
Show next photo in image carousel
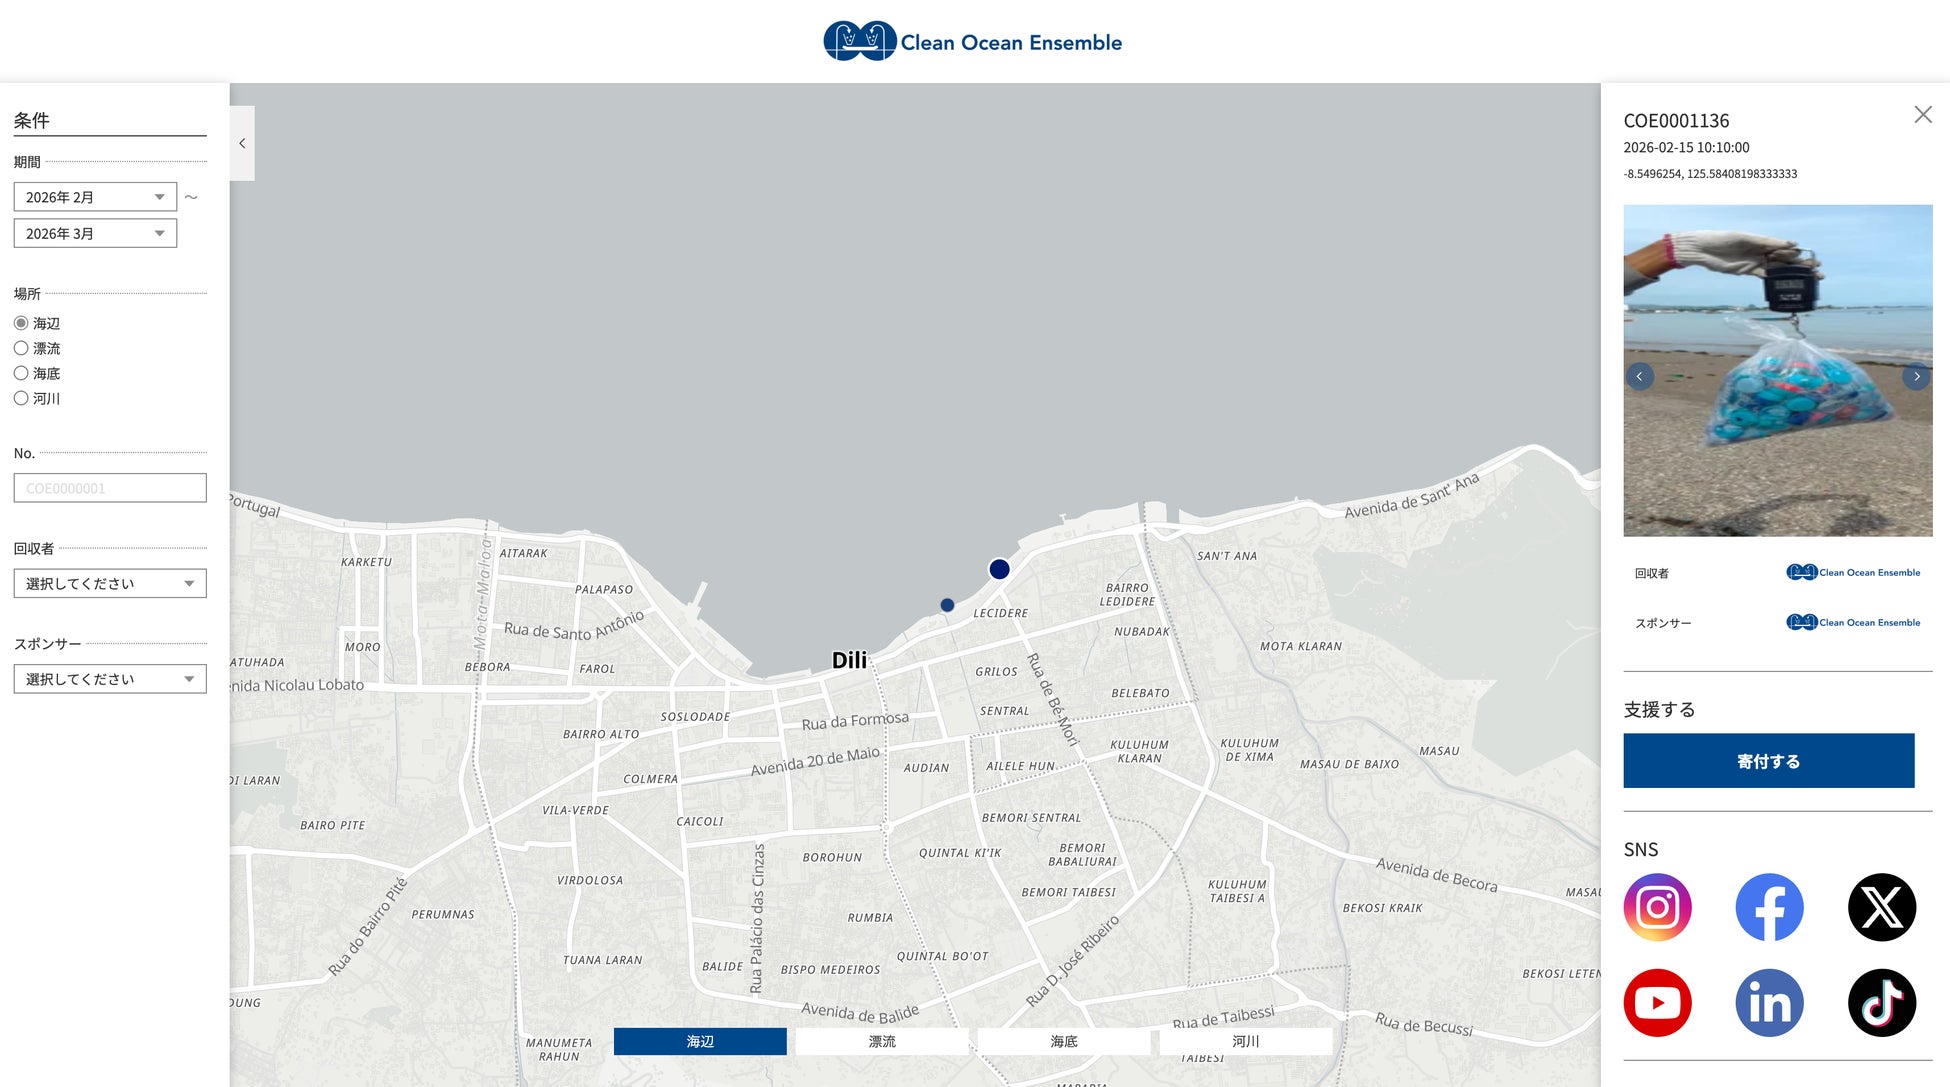pyautogui.click(x=1916, y=377)
